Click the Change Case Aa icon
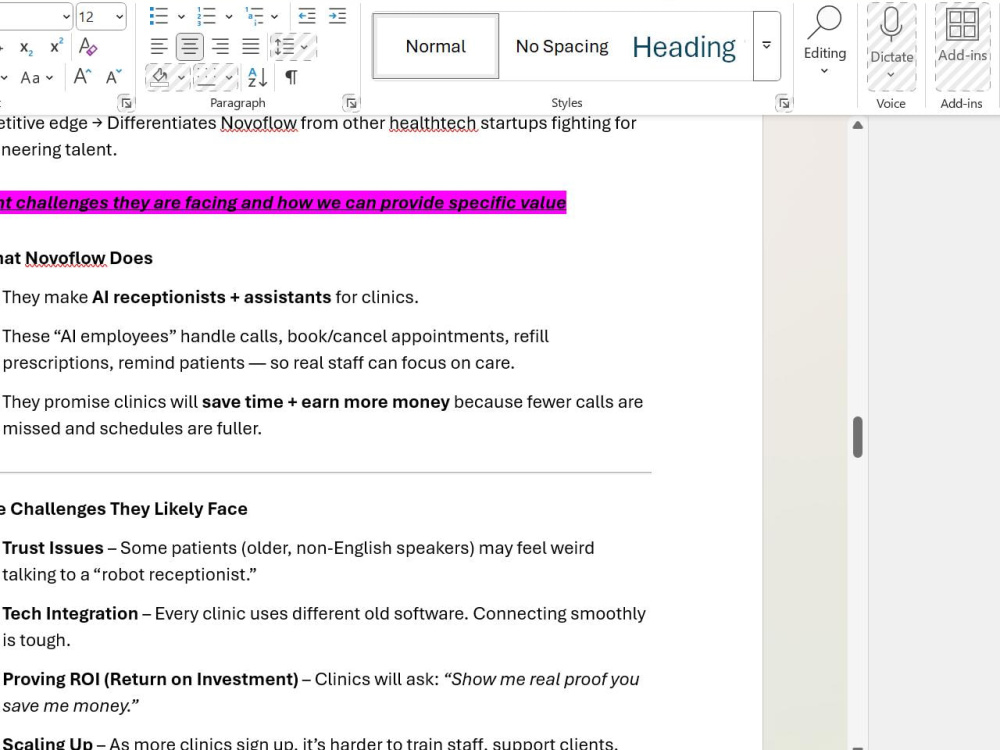1000x750 pixels. point(30,78)
